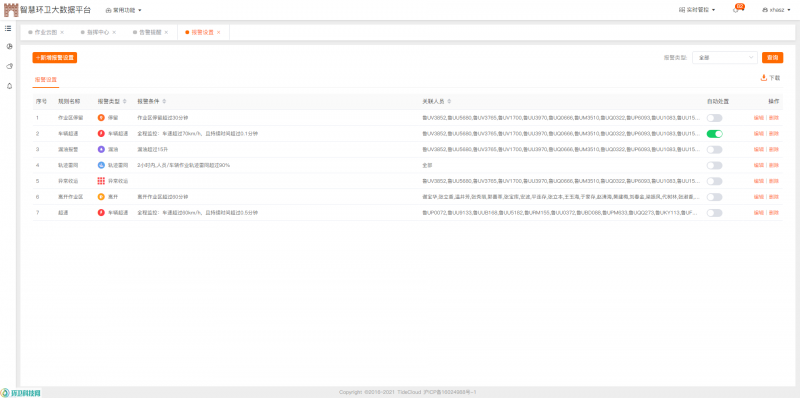This screenshot has height=398, width=800.
Task: Click the 下载 download icon
Action: pos(764,78)
